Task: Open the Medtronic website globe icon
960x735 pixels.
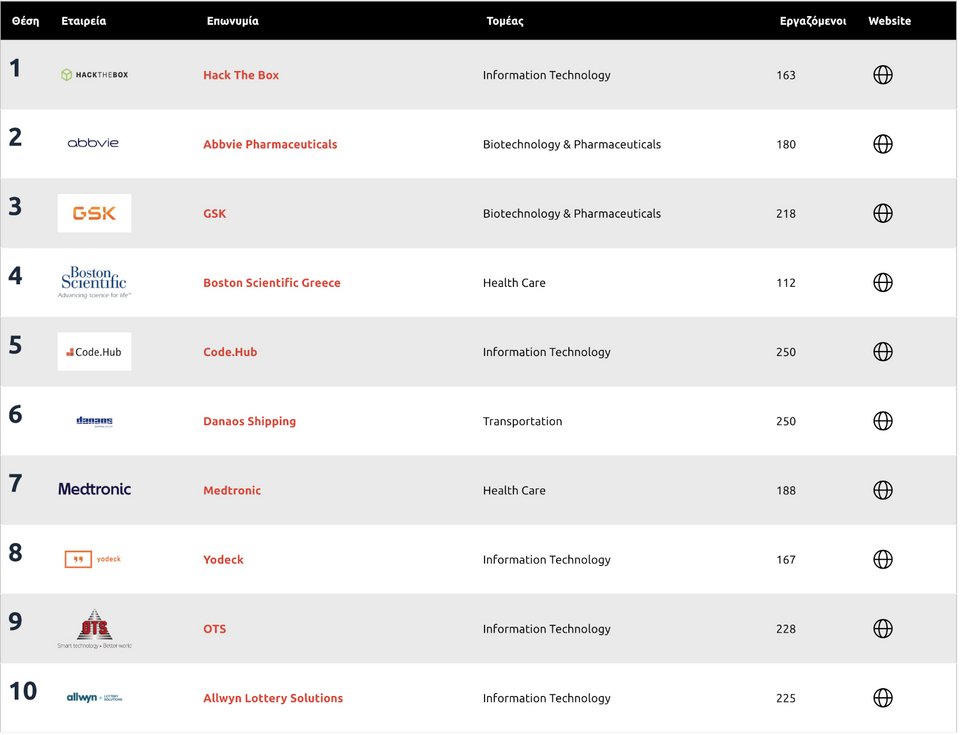Action: click(882, 490)
